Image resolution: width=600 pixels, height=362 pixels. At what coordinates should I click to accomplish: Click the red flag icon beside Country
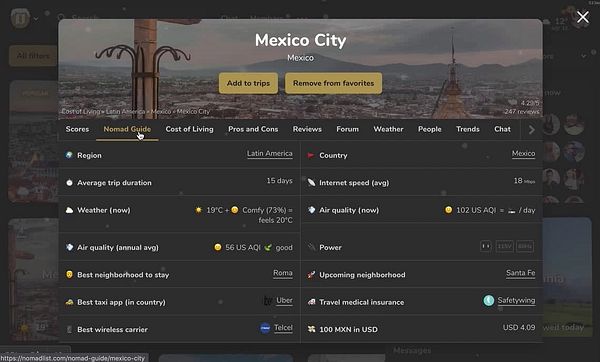tap(311, 155)
